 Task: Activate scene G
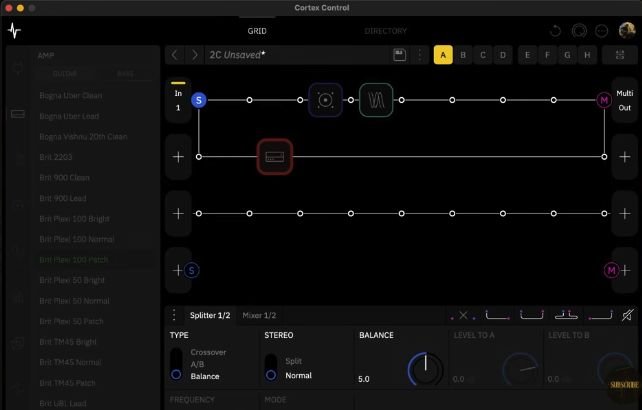(x=567, y=55)
